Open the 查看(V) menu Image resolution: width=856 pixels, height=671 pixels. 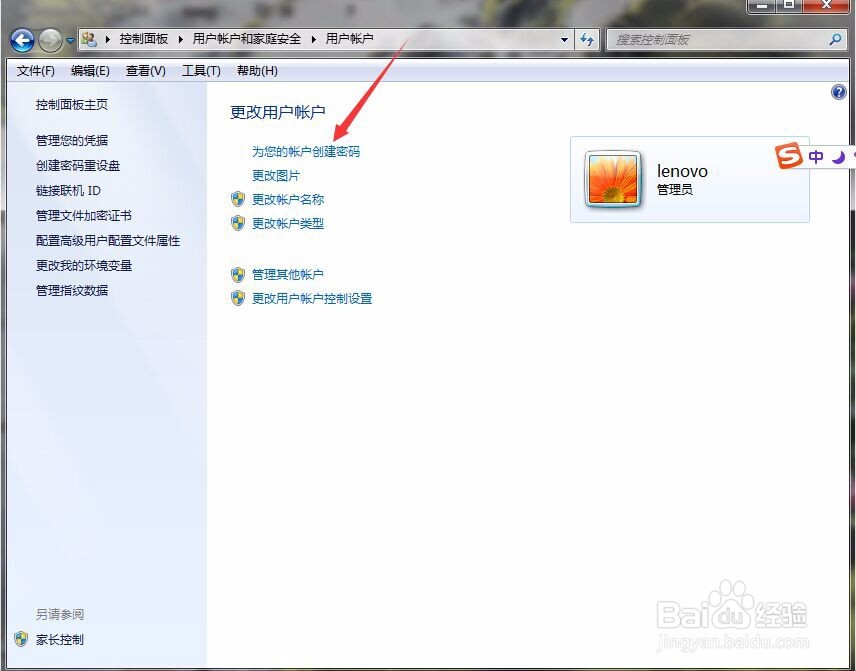[x=144, y=70]
